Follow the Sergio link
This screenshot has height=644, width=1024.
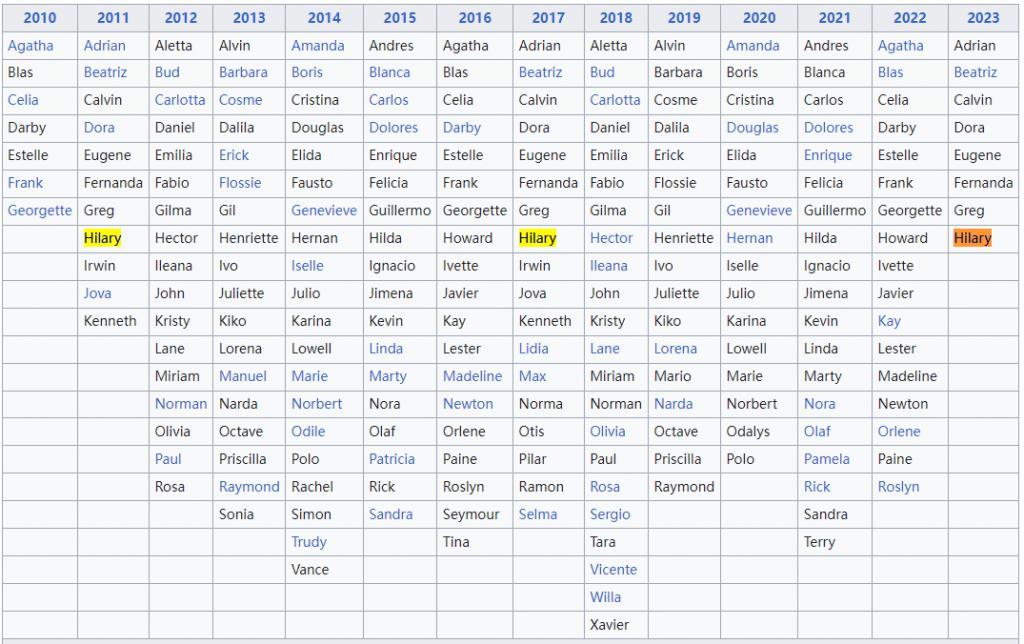pos(610,514)
